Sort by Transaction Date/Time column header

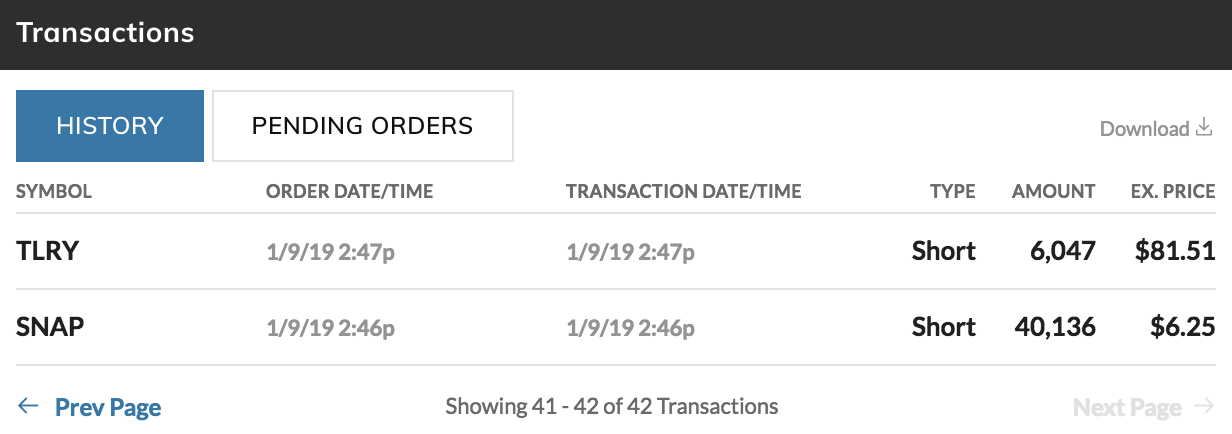683,192
